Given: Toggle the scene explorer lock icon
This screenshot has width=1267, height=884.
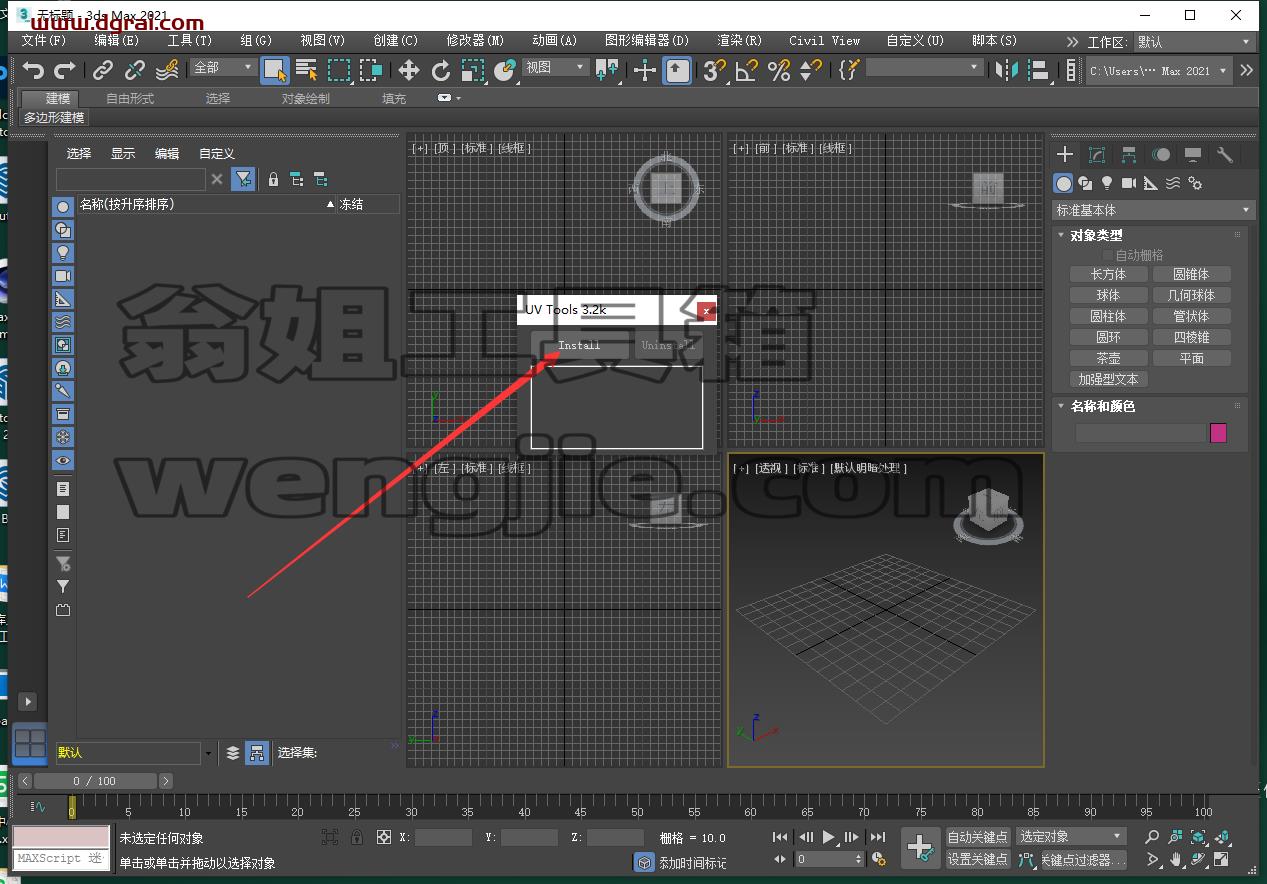Looking at the screenshot, I should [x=273, y=180].
